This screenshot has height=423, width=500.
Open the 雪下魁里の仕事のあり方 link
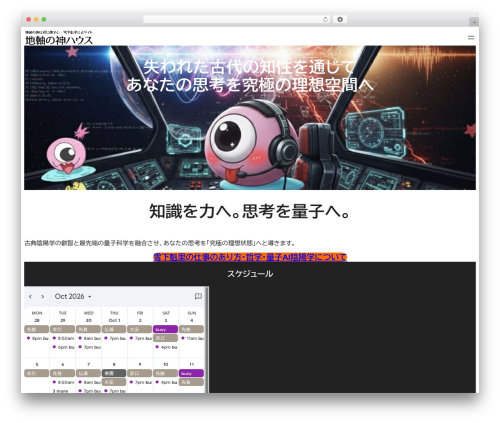(x=250, y=257)
